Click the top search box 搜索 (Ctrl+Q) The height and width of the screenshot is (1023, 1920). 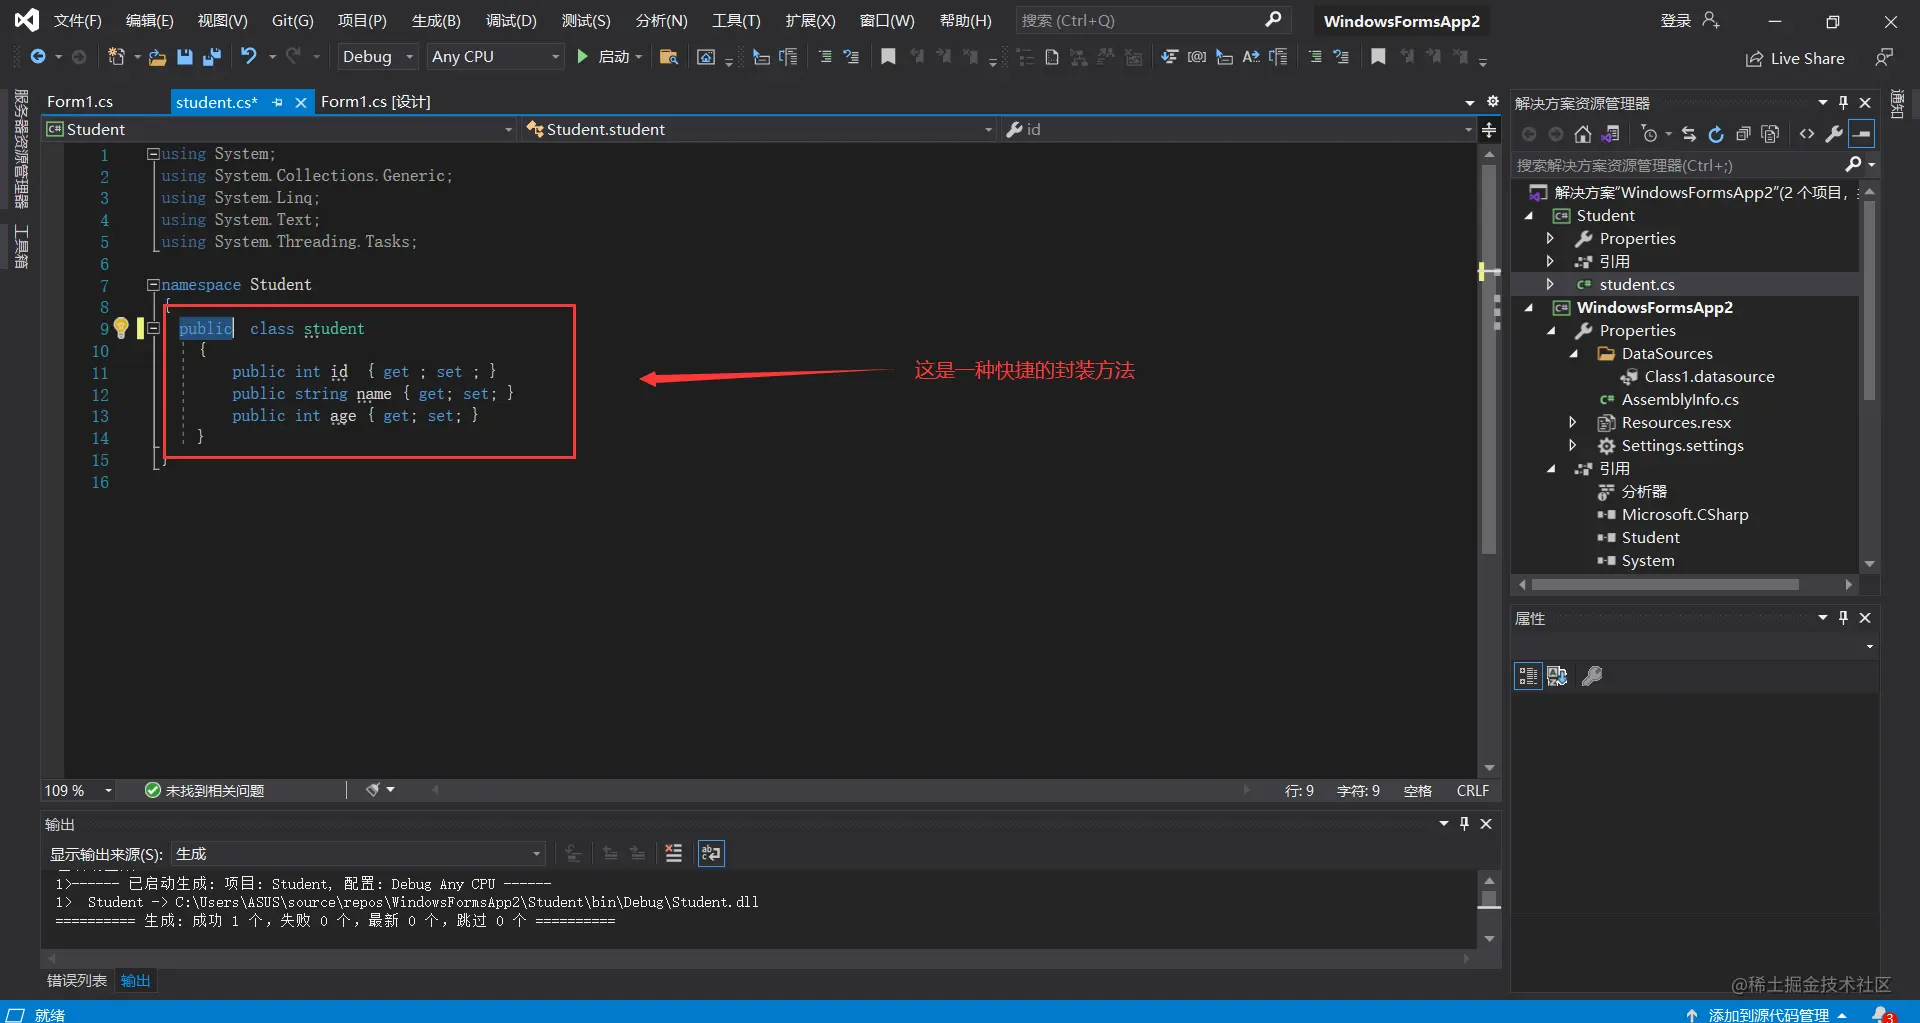pyautogui.click(x=1152, y=20)
